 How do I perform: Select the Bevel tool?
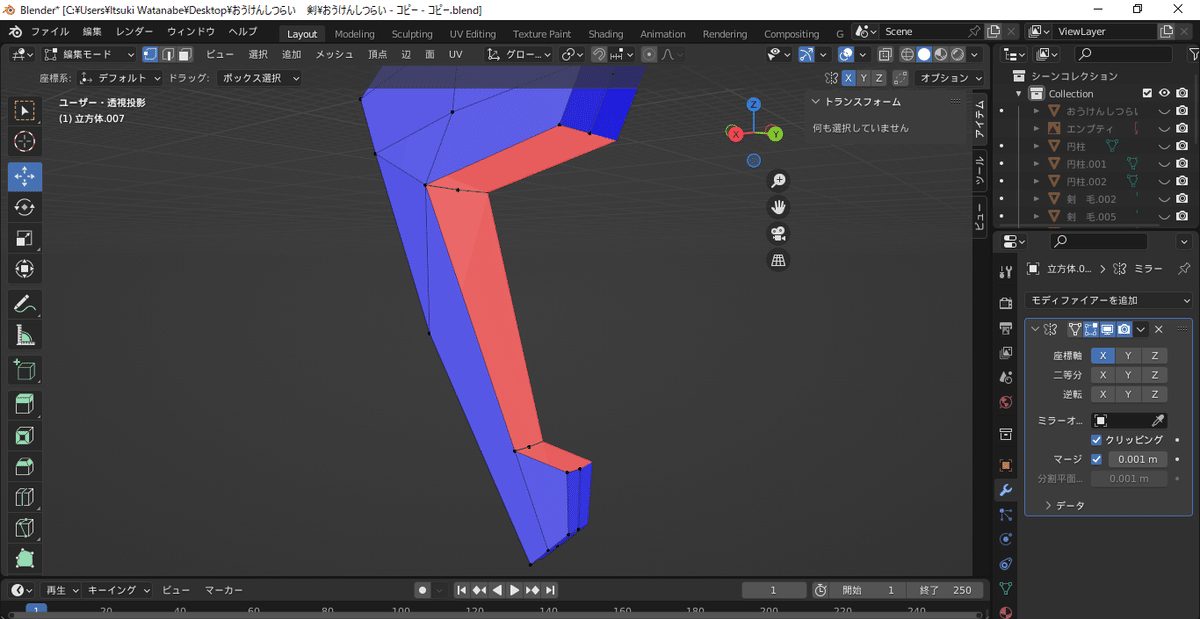[25, 467]
